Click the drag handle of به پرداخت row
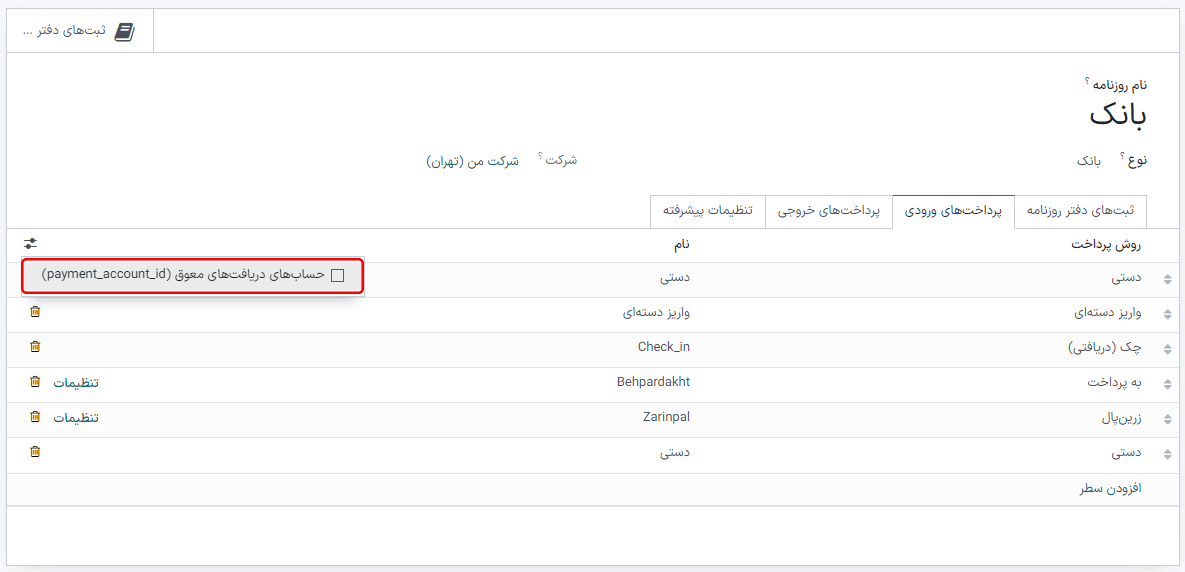This screenshot has height=572, width=1185. pyautogui.click(x=1166, y=385)
